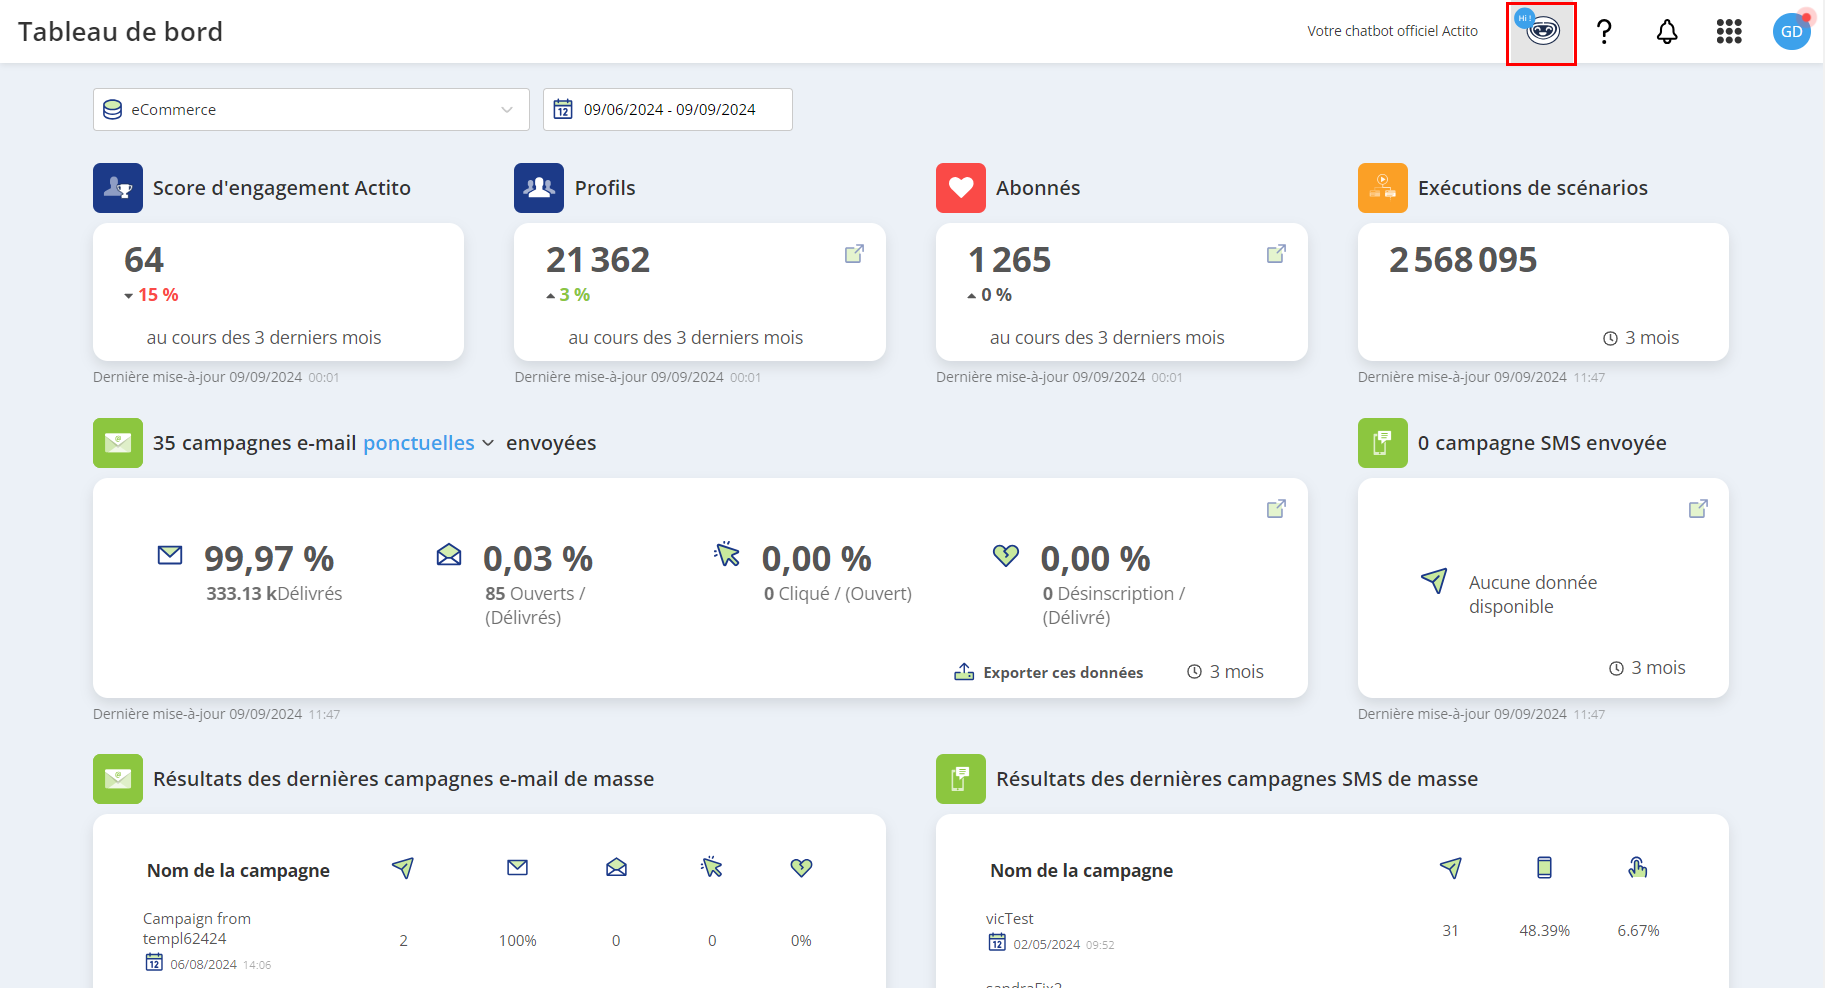Open SMS campaign card external link
This screenshot has height=988, width=1825.
point(1698,509)
